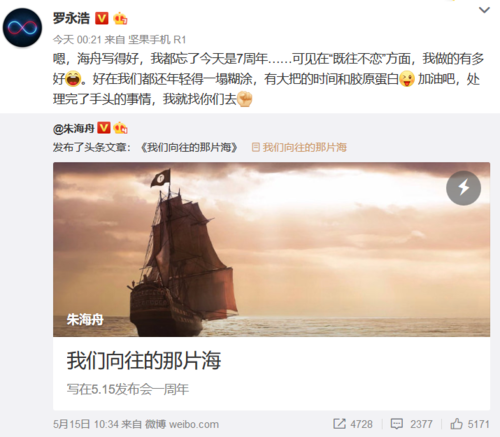The image size is (500, 437).
Task: Click the lightning bolt quick-read icon
Action: tap(463, 188)
